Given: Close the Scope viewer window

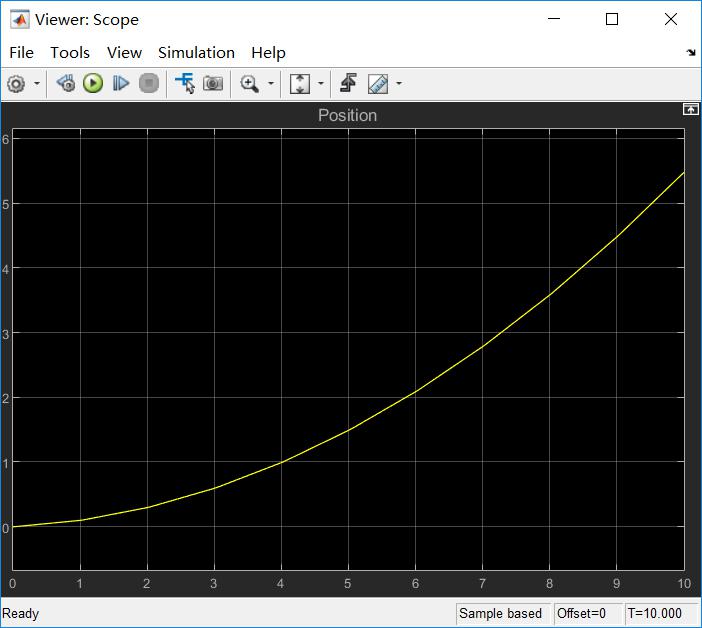Looking at the screenshot, I should (671, 19).
